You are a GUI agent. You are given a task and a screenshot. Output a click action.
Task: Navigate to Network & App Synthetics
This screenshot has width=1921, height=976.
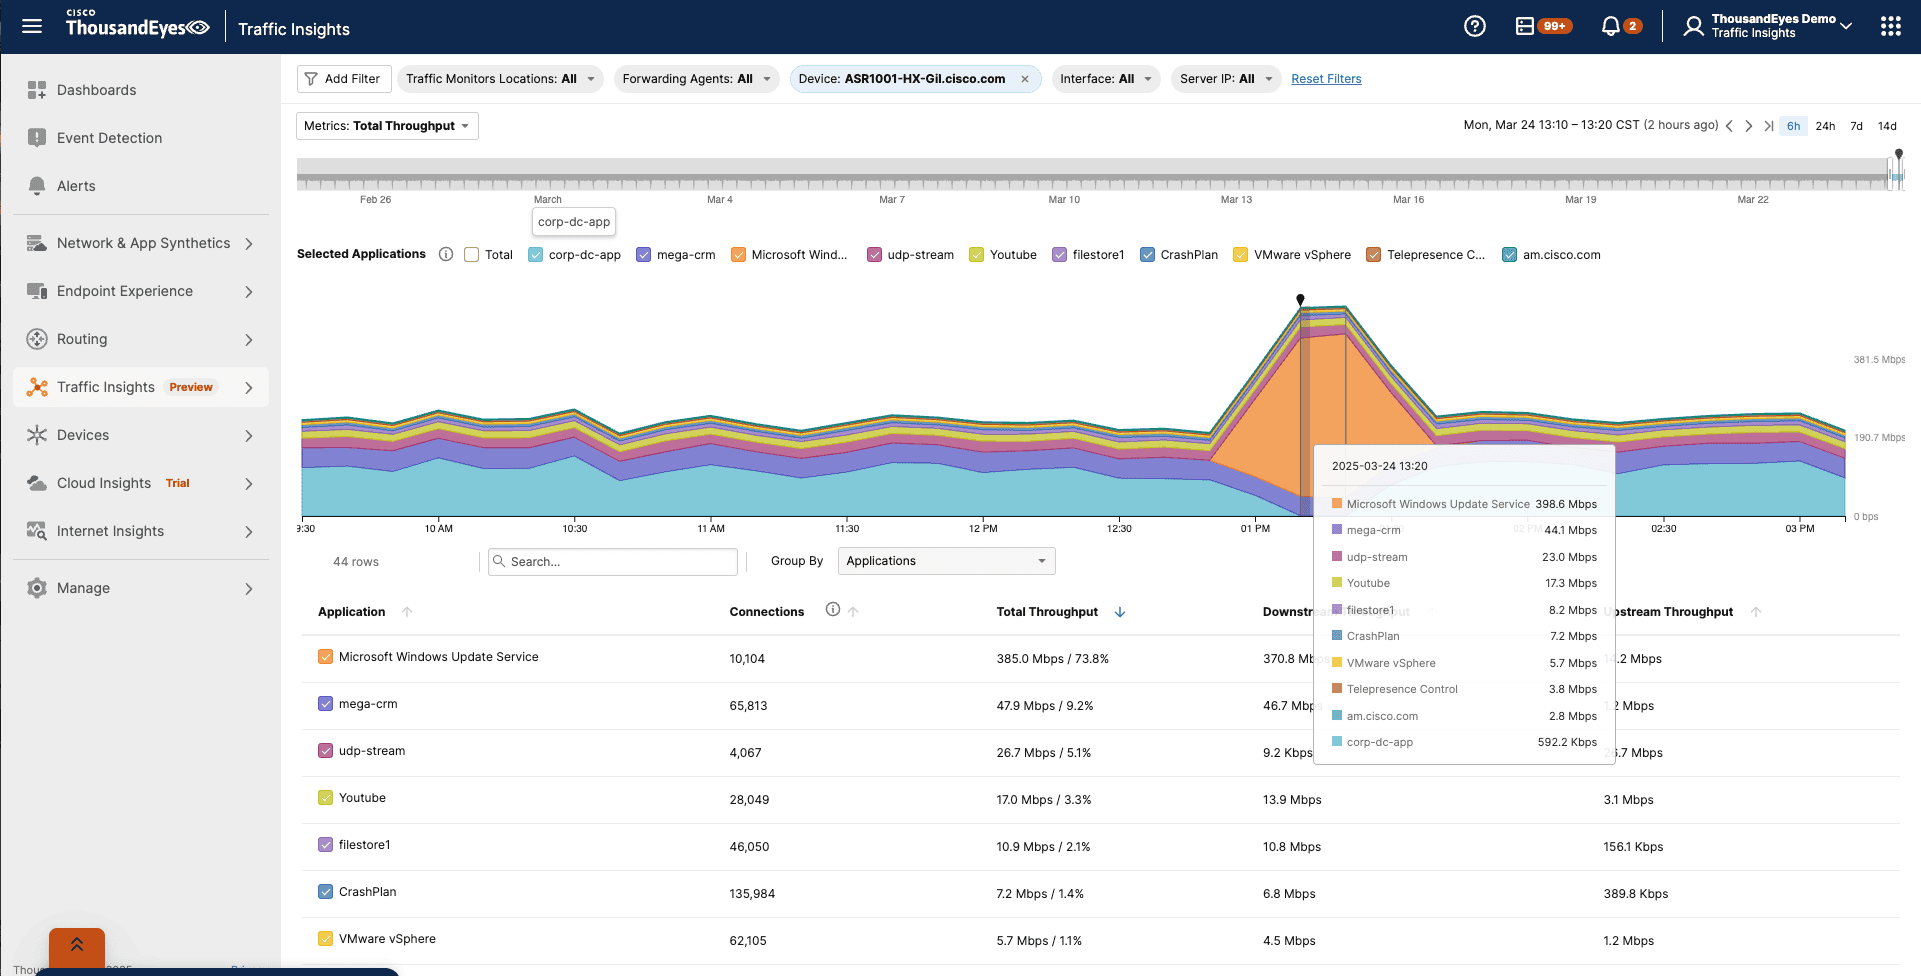142,242
